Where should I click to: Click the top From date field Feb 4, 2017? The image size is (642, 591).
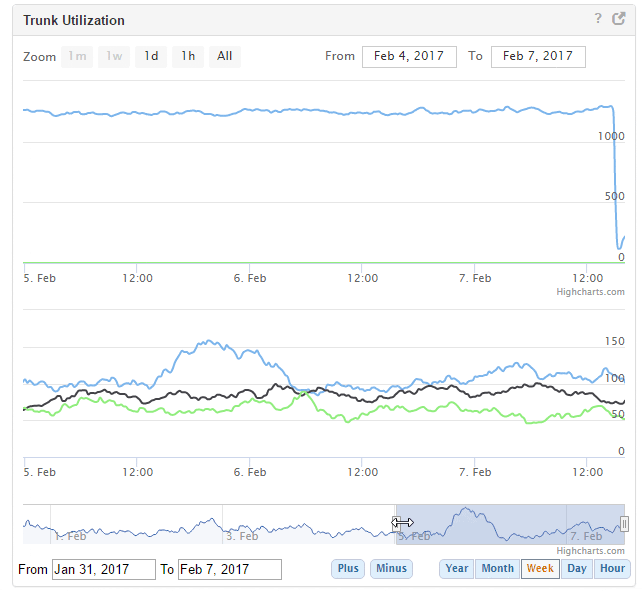click(x=409, y=56)
